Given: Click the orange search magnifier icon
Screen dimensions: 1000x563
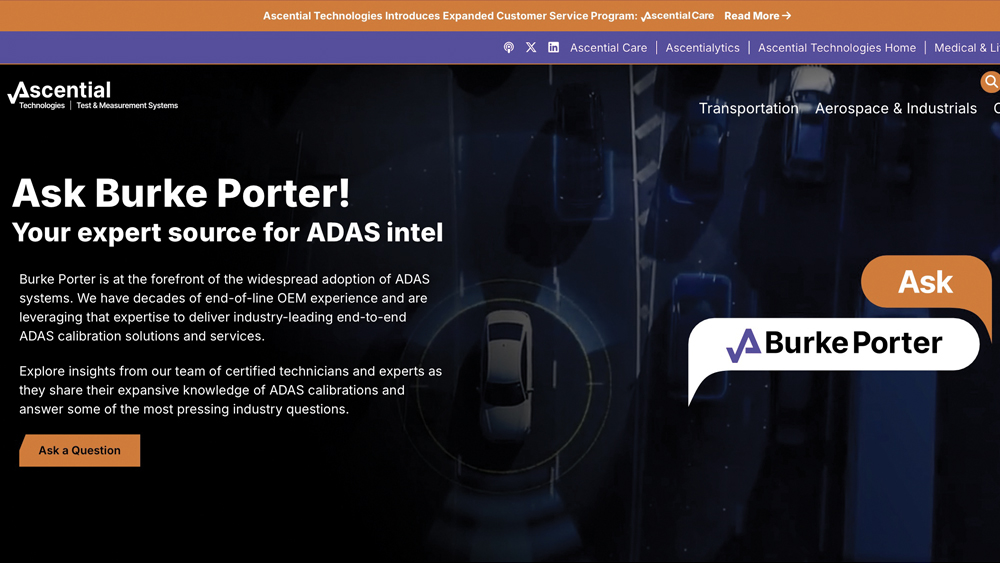Looking at the screenshot, I should tap(990, 82).
